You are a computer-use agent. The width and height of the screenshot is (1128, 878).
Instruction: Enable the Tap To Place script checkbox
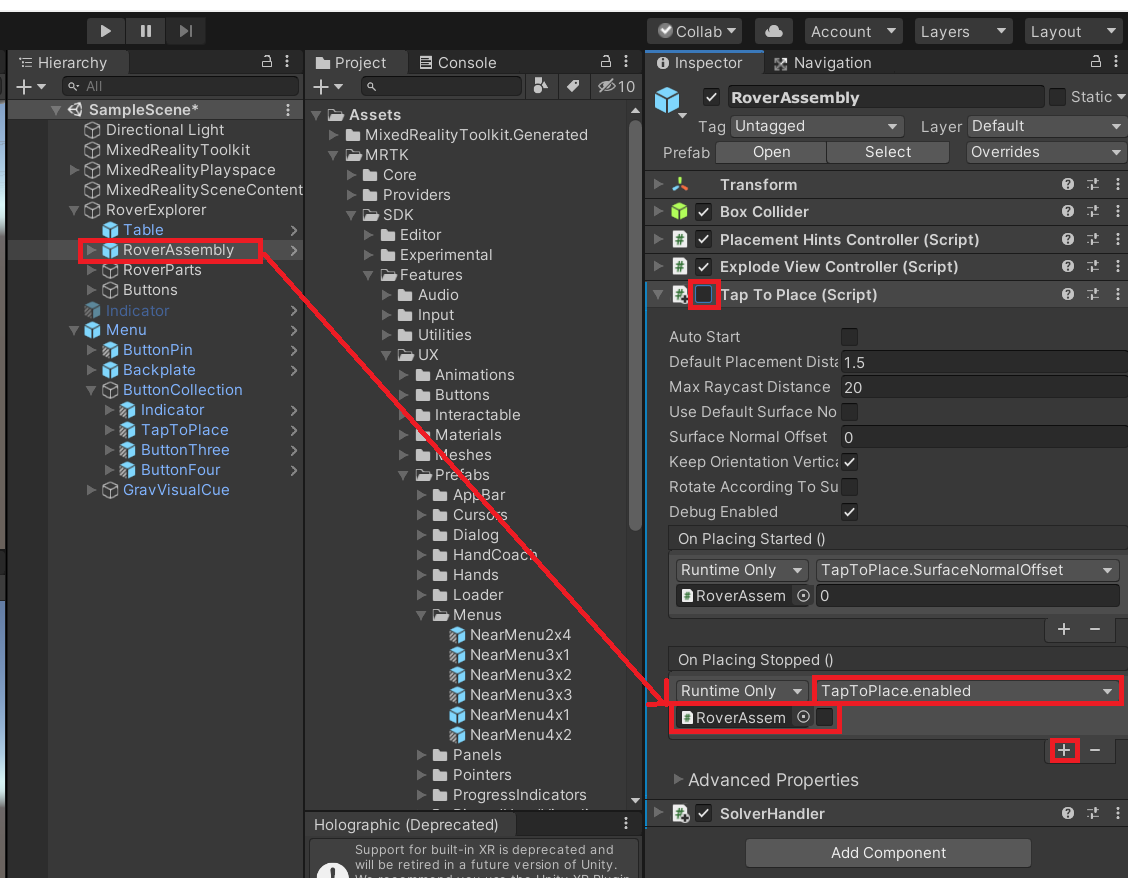(704, 294)
